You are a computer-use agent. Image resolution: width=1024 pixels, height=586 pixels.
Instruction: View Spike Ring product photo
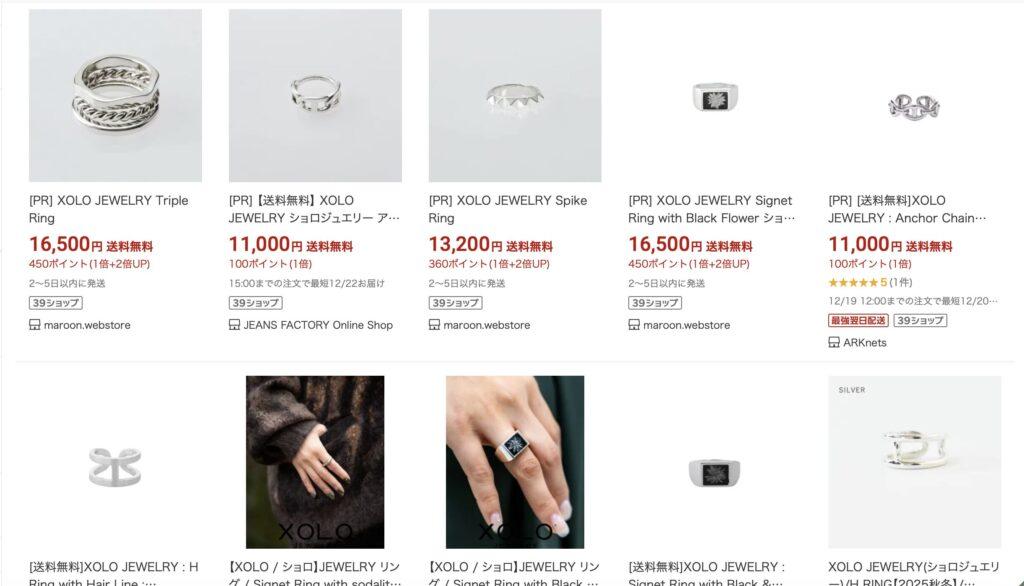(515, 95)
